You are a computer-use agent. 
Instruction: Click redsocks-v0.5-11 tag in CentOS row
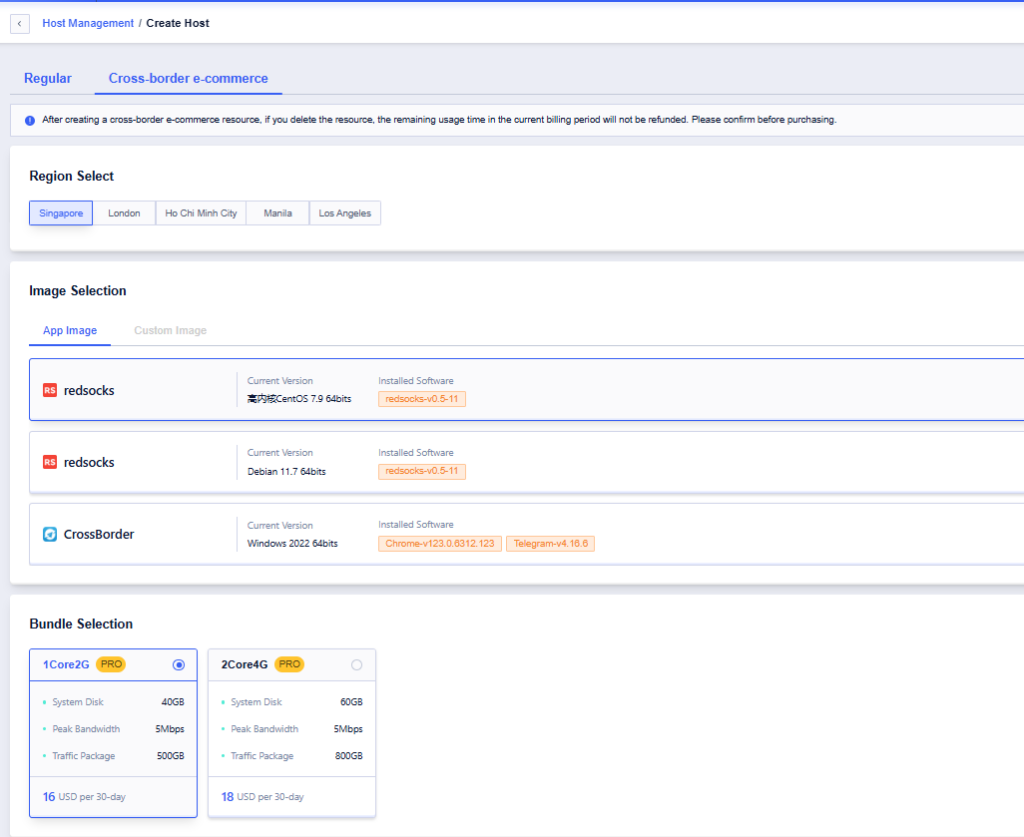(x=422, y=399)
